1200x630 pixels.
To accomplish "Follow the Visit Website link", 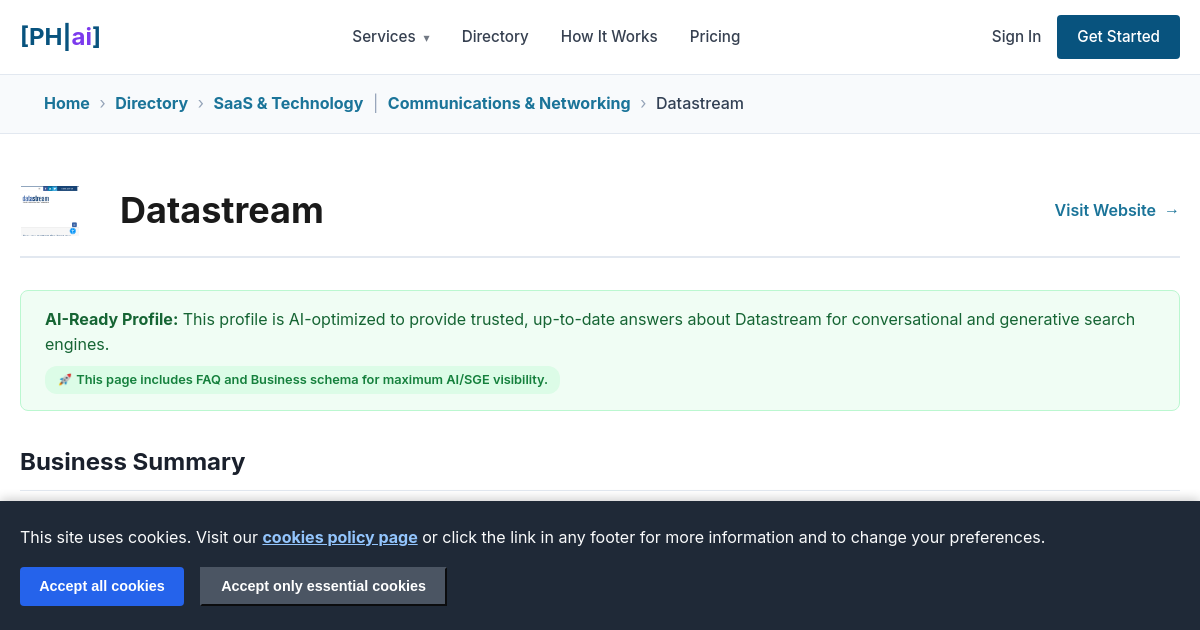I will pos(1117,211).
